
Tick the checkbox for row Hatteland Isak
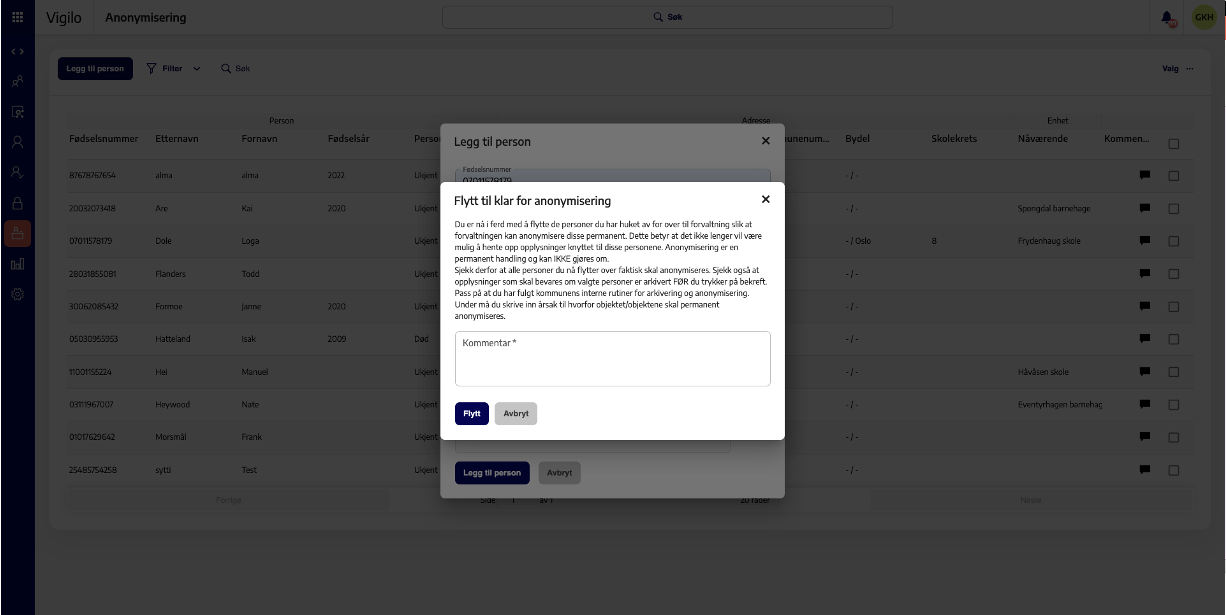(1174, 339)
